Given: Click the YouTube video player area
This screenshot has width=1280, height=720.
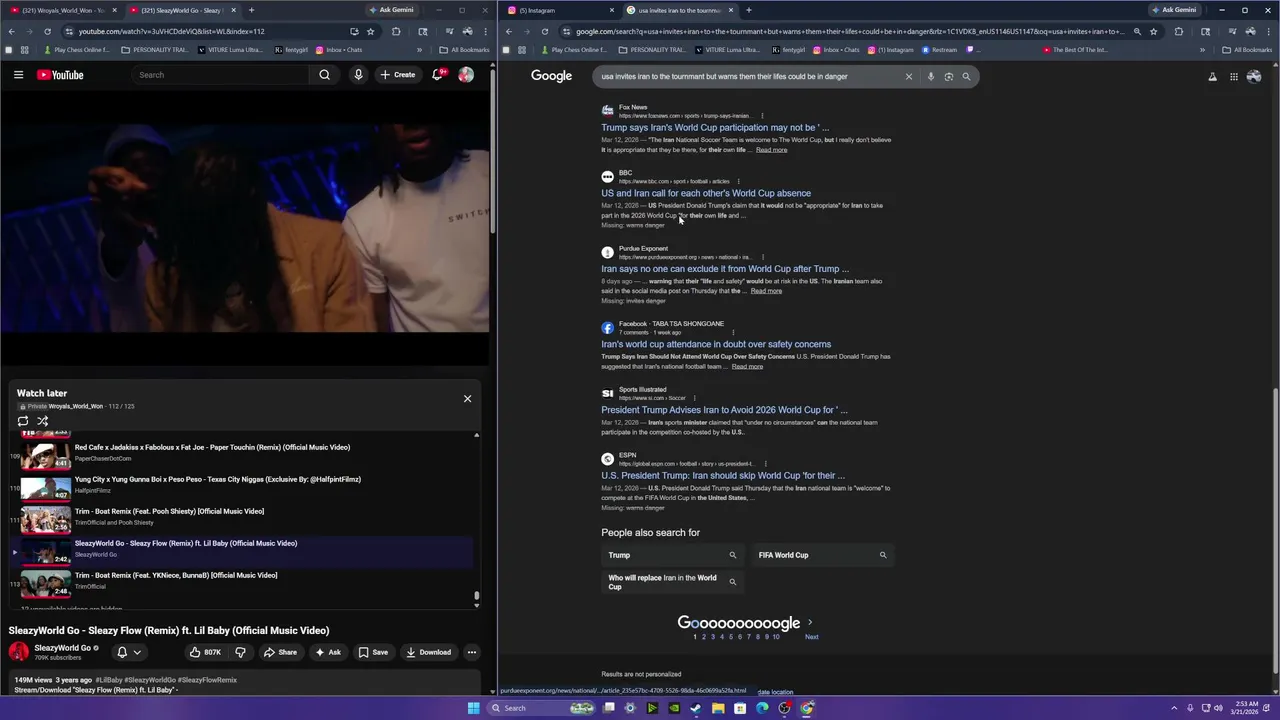Looking at the screenshot, I should click(x=245, y=228).
